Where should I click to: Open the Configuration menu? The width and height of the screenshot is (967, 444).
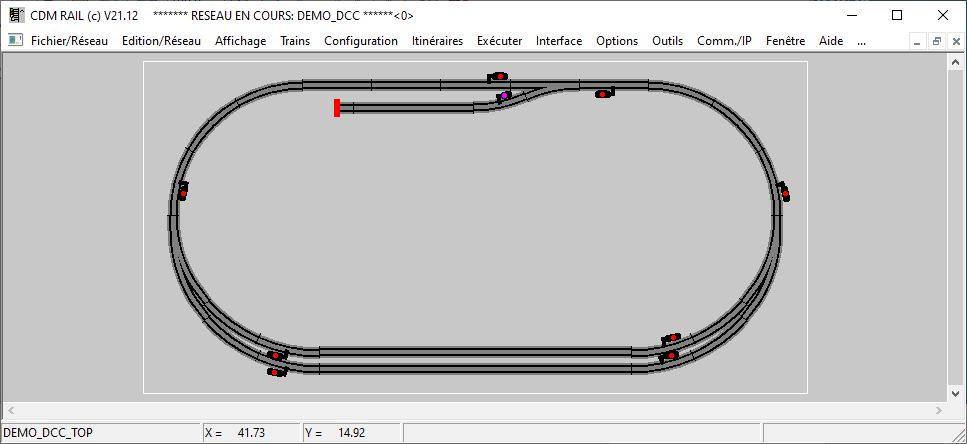pos(361,41)
